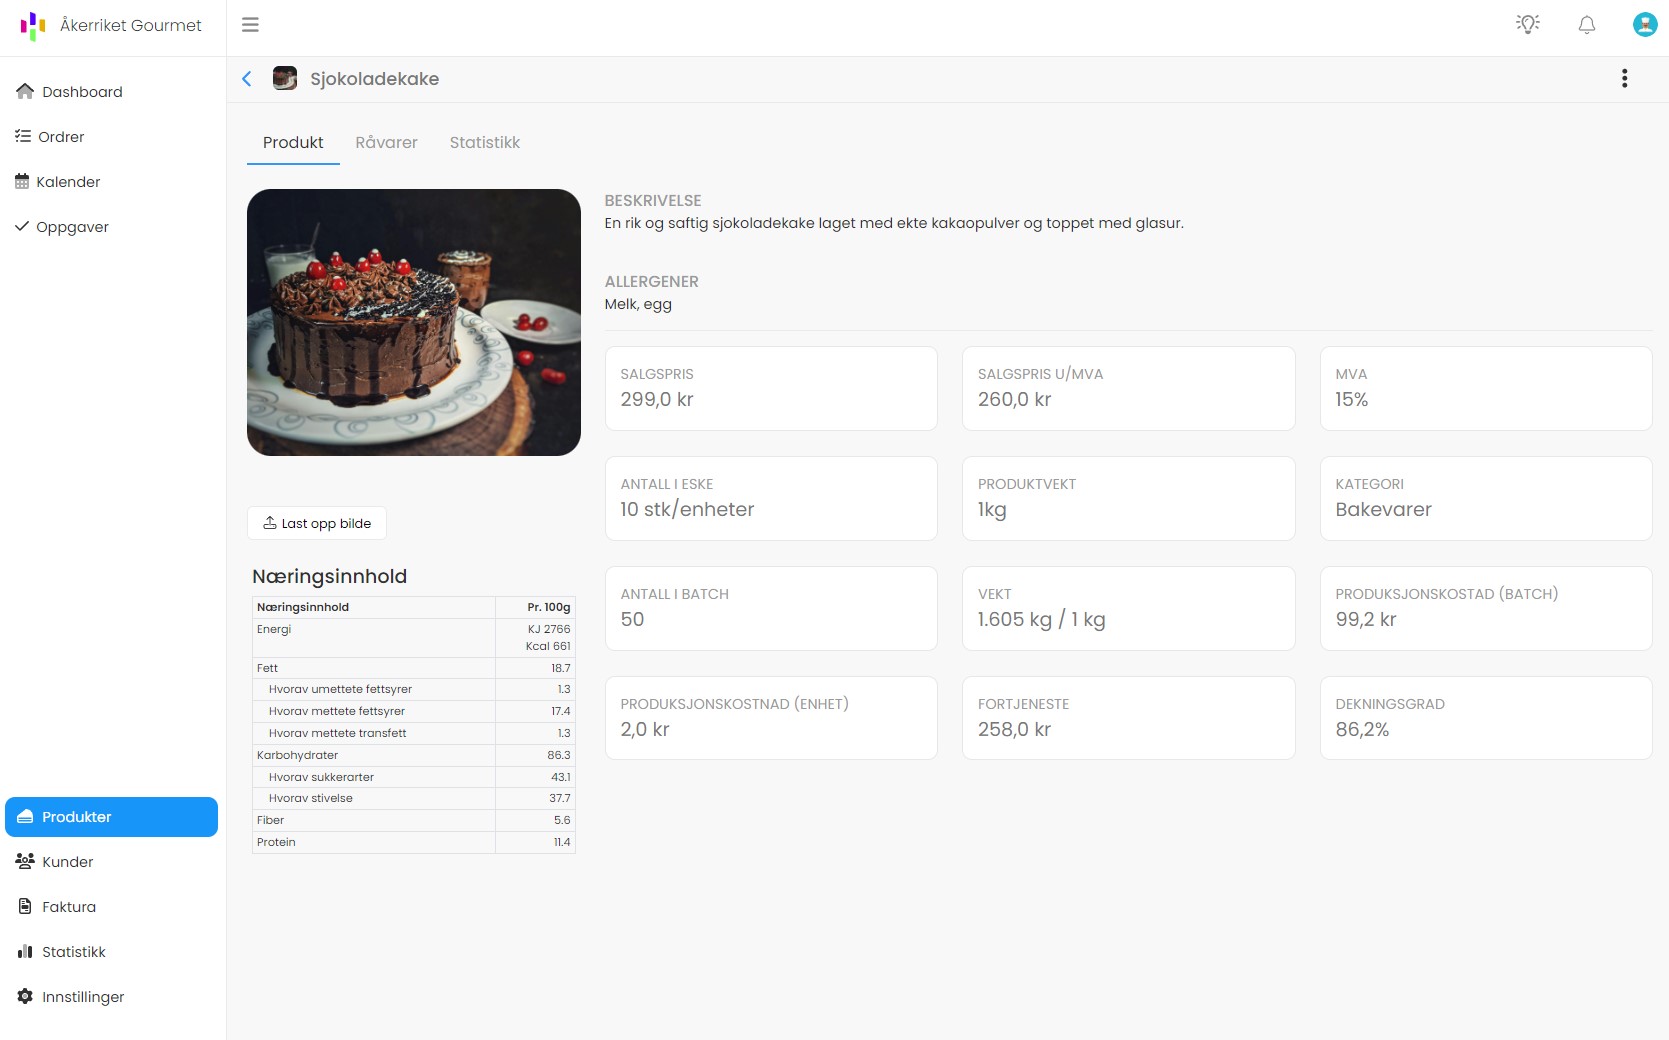Open the lightbulb tips icon
This screenshot has height=1040, width=1669.
coord(1527,25)
